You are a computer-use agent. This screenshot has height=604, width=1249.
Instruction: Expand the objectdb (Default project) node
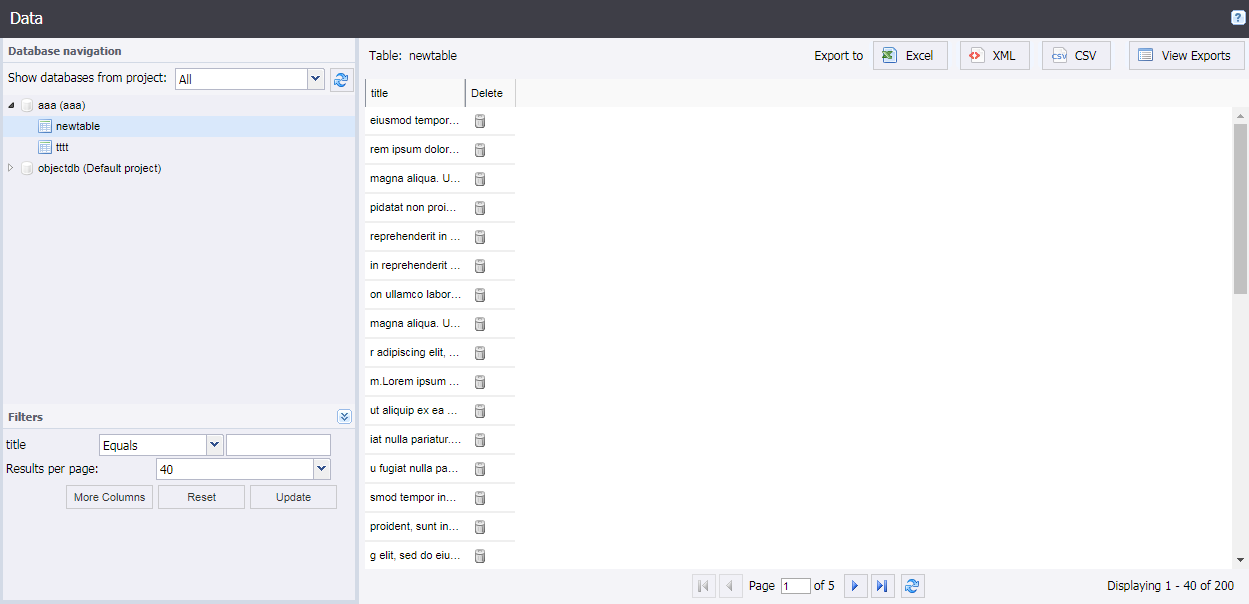click(10, 168)
